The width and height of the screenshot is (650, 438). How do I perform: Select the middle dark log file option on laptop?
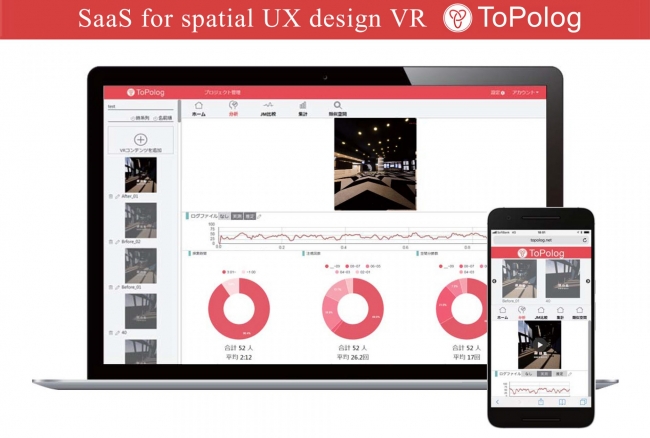[237, 216]
